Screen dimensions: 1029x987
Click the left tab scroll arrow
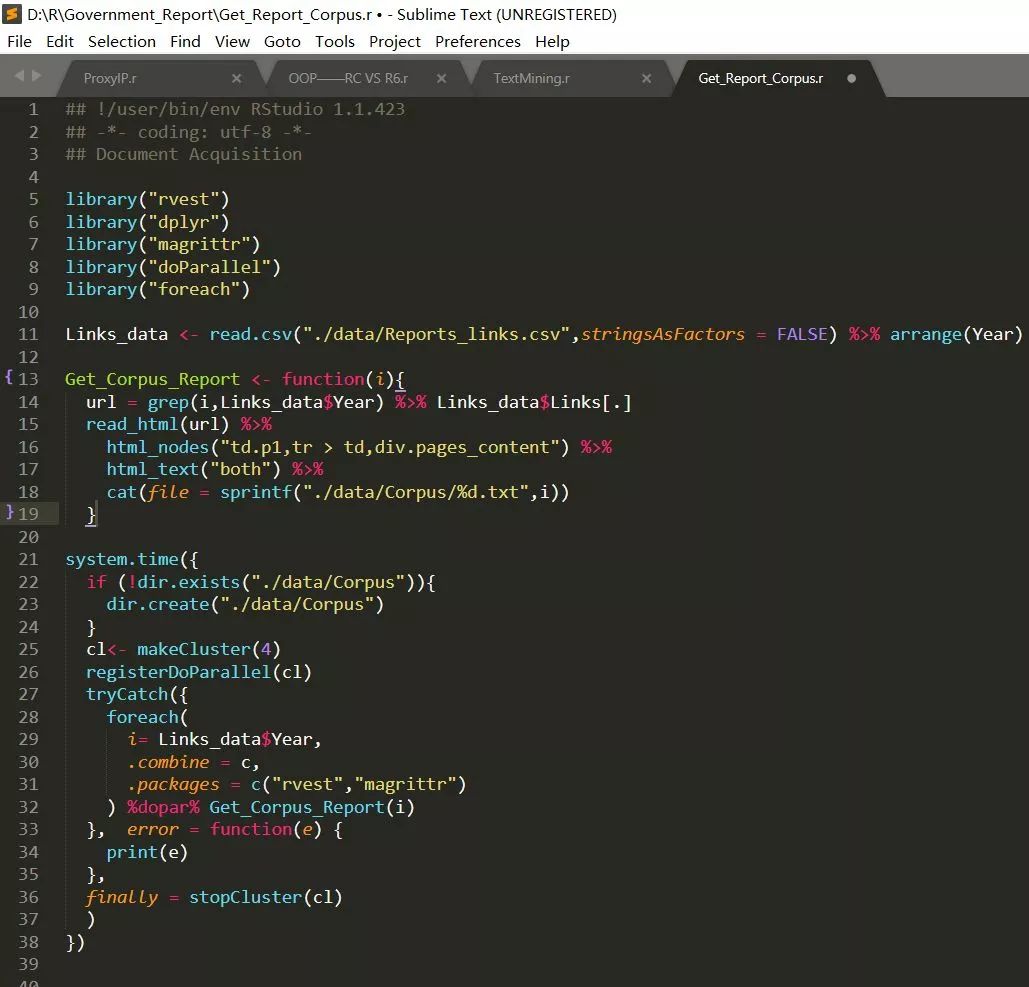(x=19, y=76)
